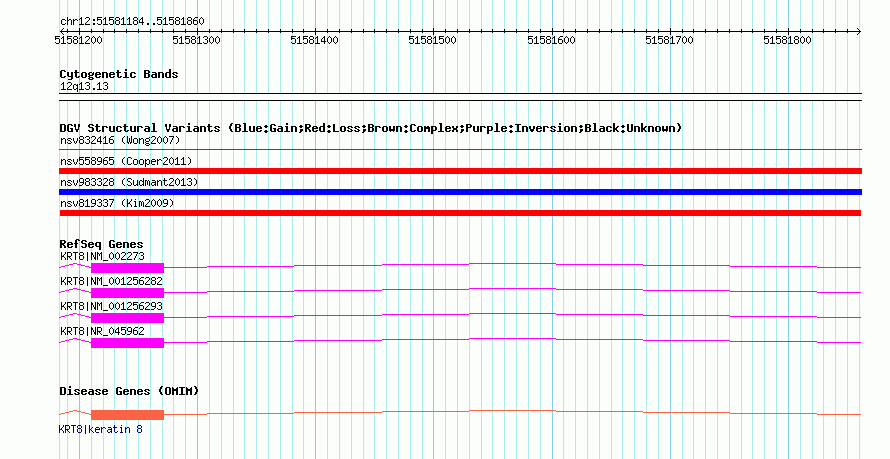Click the nsv983328 (Sudmant2013) label
Screen dimensions: 890x459
pyautogui.click(x=129, y=182)
